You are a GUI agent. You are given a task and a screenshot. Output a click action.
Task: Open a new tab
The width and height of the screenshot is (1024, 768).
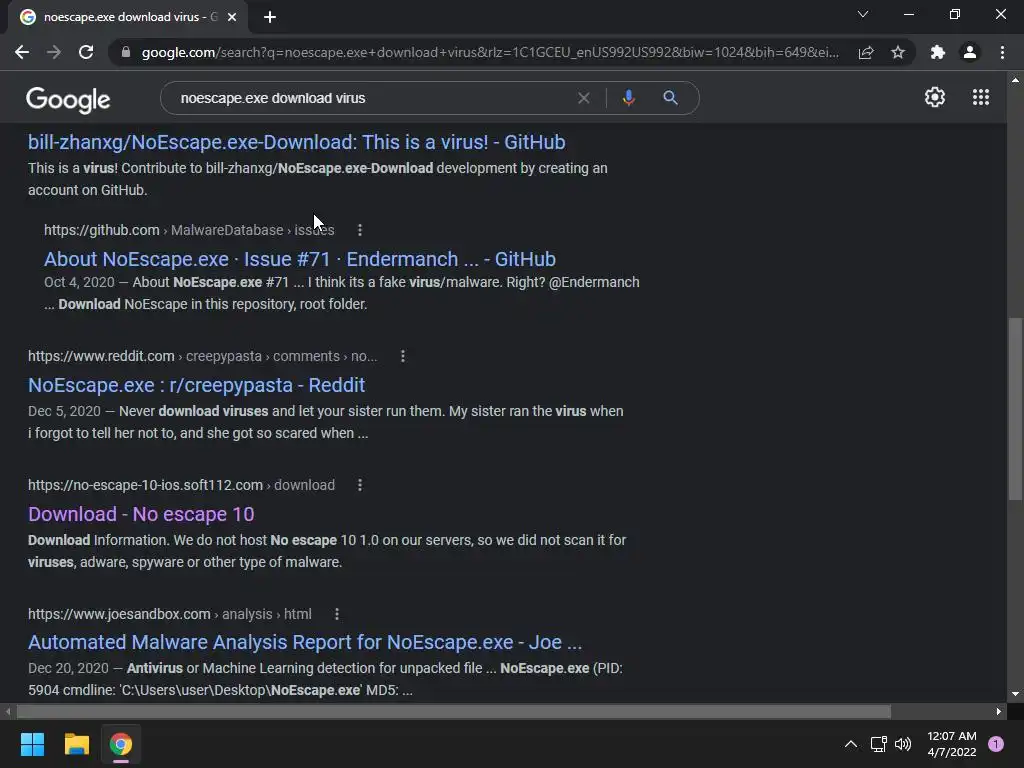pos(270,17)
